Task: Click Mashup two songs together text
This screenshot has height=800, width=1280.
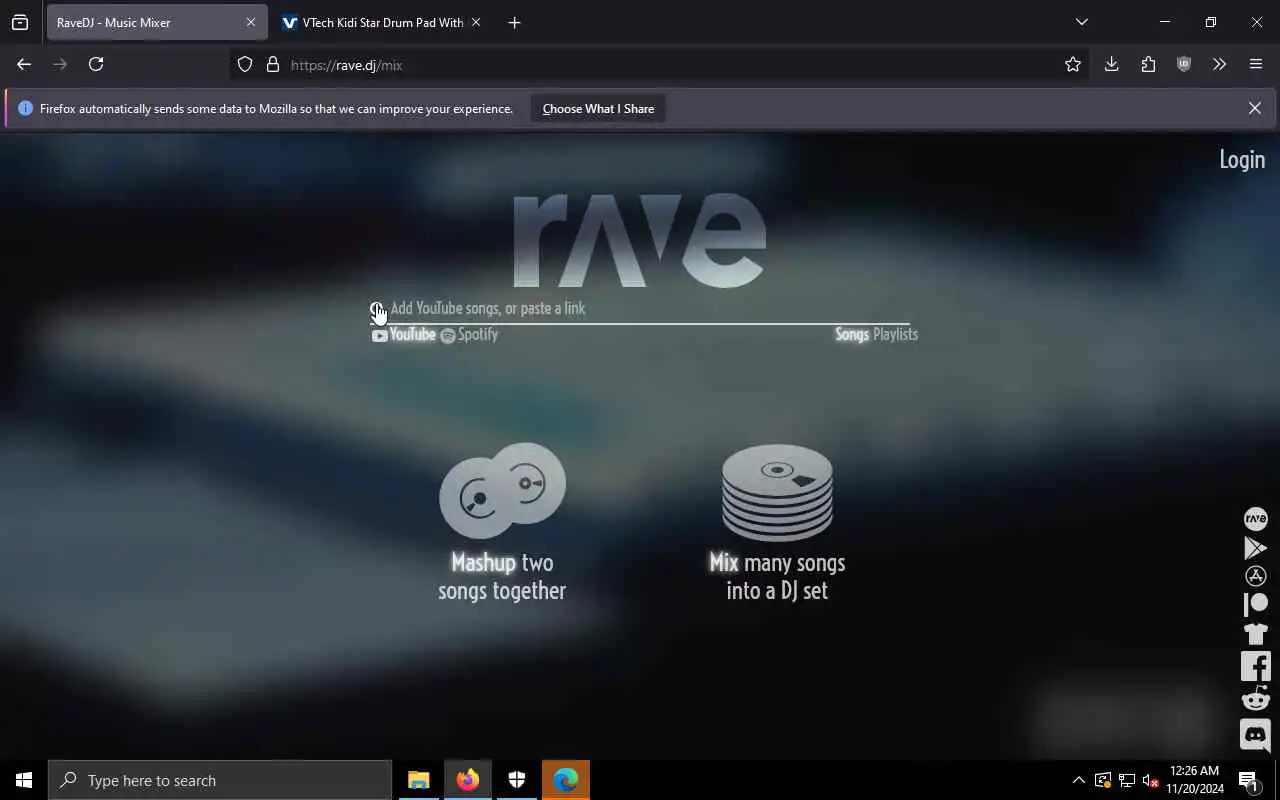Action: (x=502, y=576)
